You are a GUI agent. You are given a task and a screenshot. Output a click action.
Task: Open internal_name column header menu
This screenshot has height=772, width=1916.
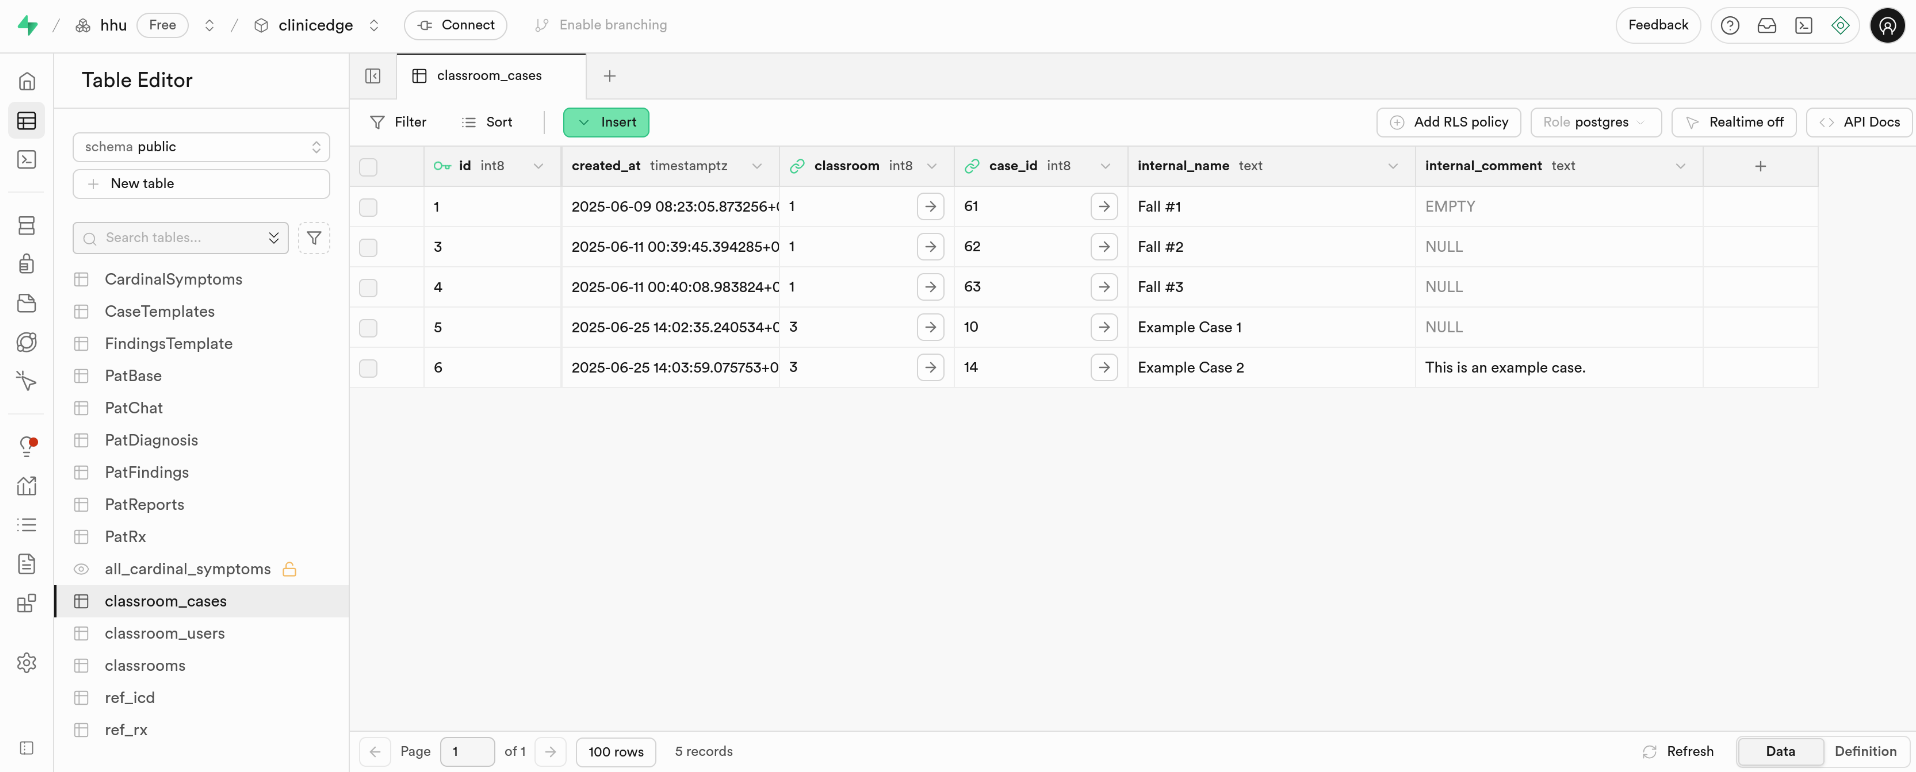pyautogui.click(x=1393, y=166)
